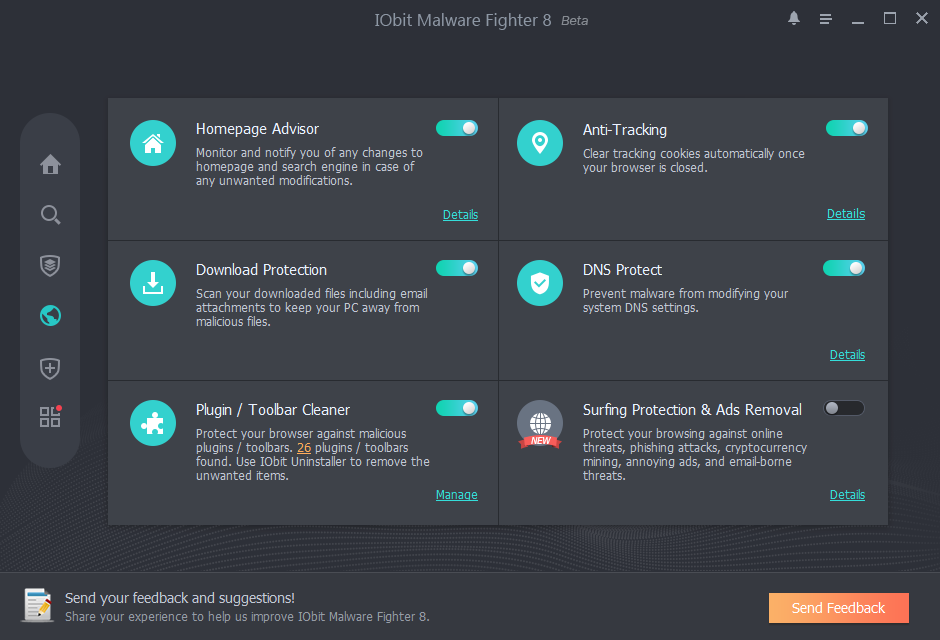Click the notification bell icon
This screenshot has height=640, width=940.
pos(794,19)
